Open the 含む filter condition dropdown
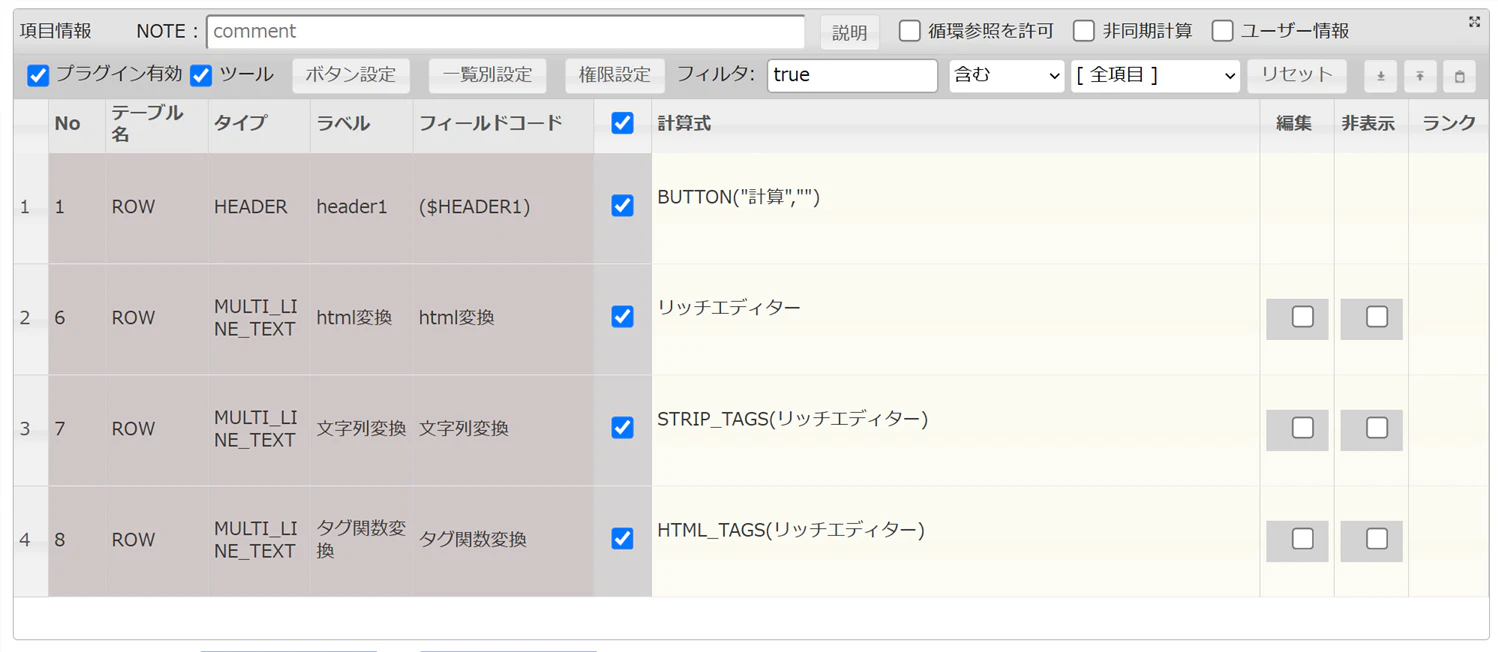The width and height of the screenshot is (1498, 652). coord(1006,75)
